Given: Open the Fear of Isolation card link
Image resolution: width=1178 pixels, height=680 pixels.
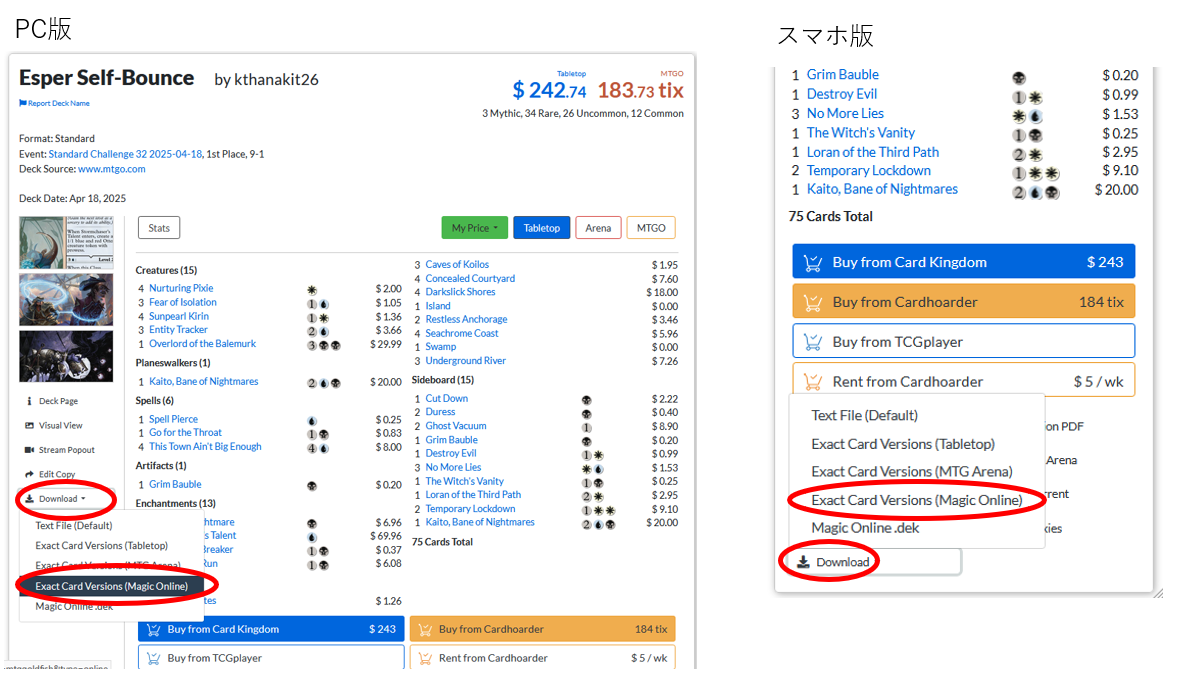Looking at the screenshot, I should [183, 302].
